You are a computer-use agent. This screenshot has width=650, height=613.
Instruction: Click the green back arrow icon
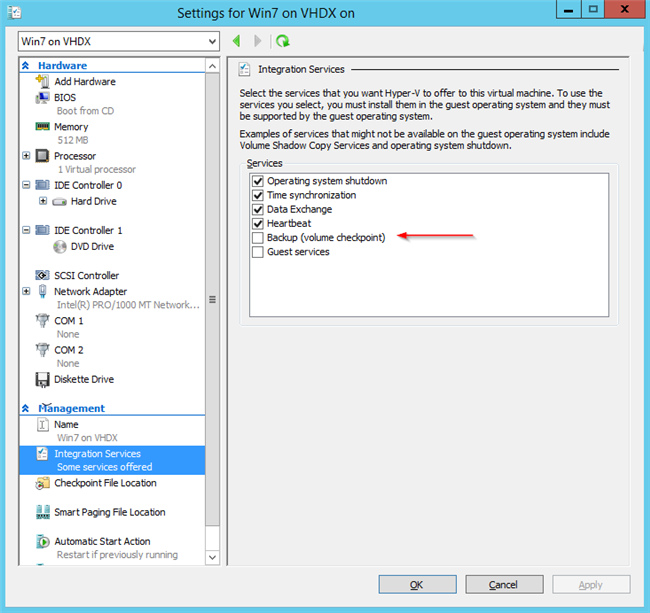pos(237,41)
